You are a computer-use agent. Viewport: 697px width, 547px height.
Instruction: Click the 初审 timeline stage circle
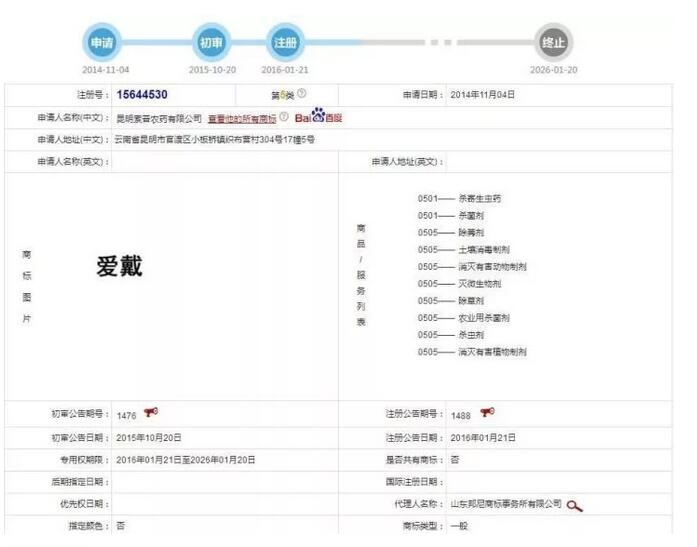211,43
